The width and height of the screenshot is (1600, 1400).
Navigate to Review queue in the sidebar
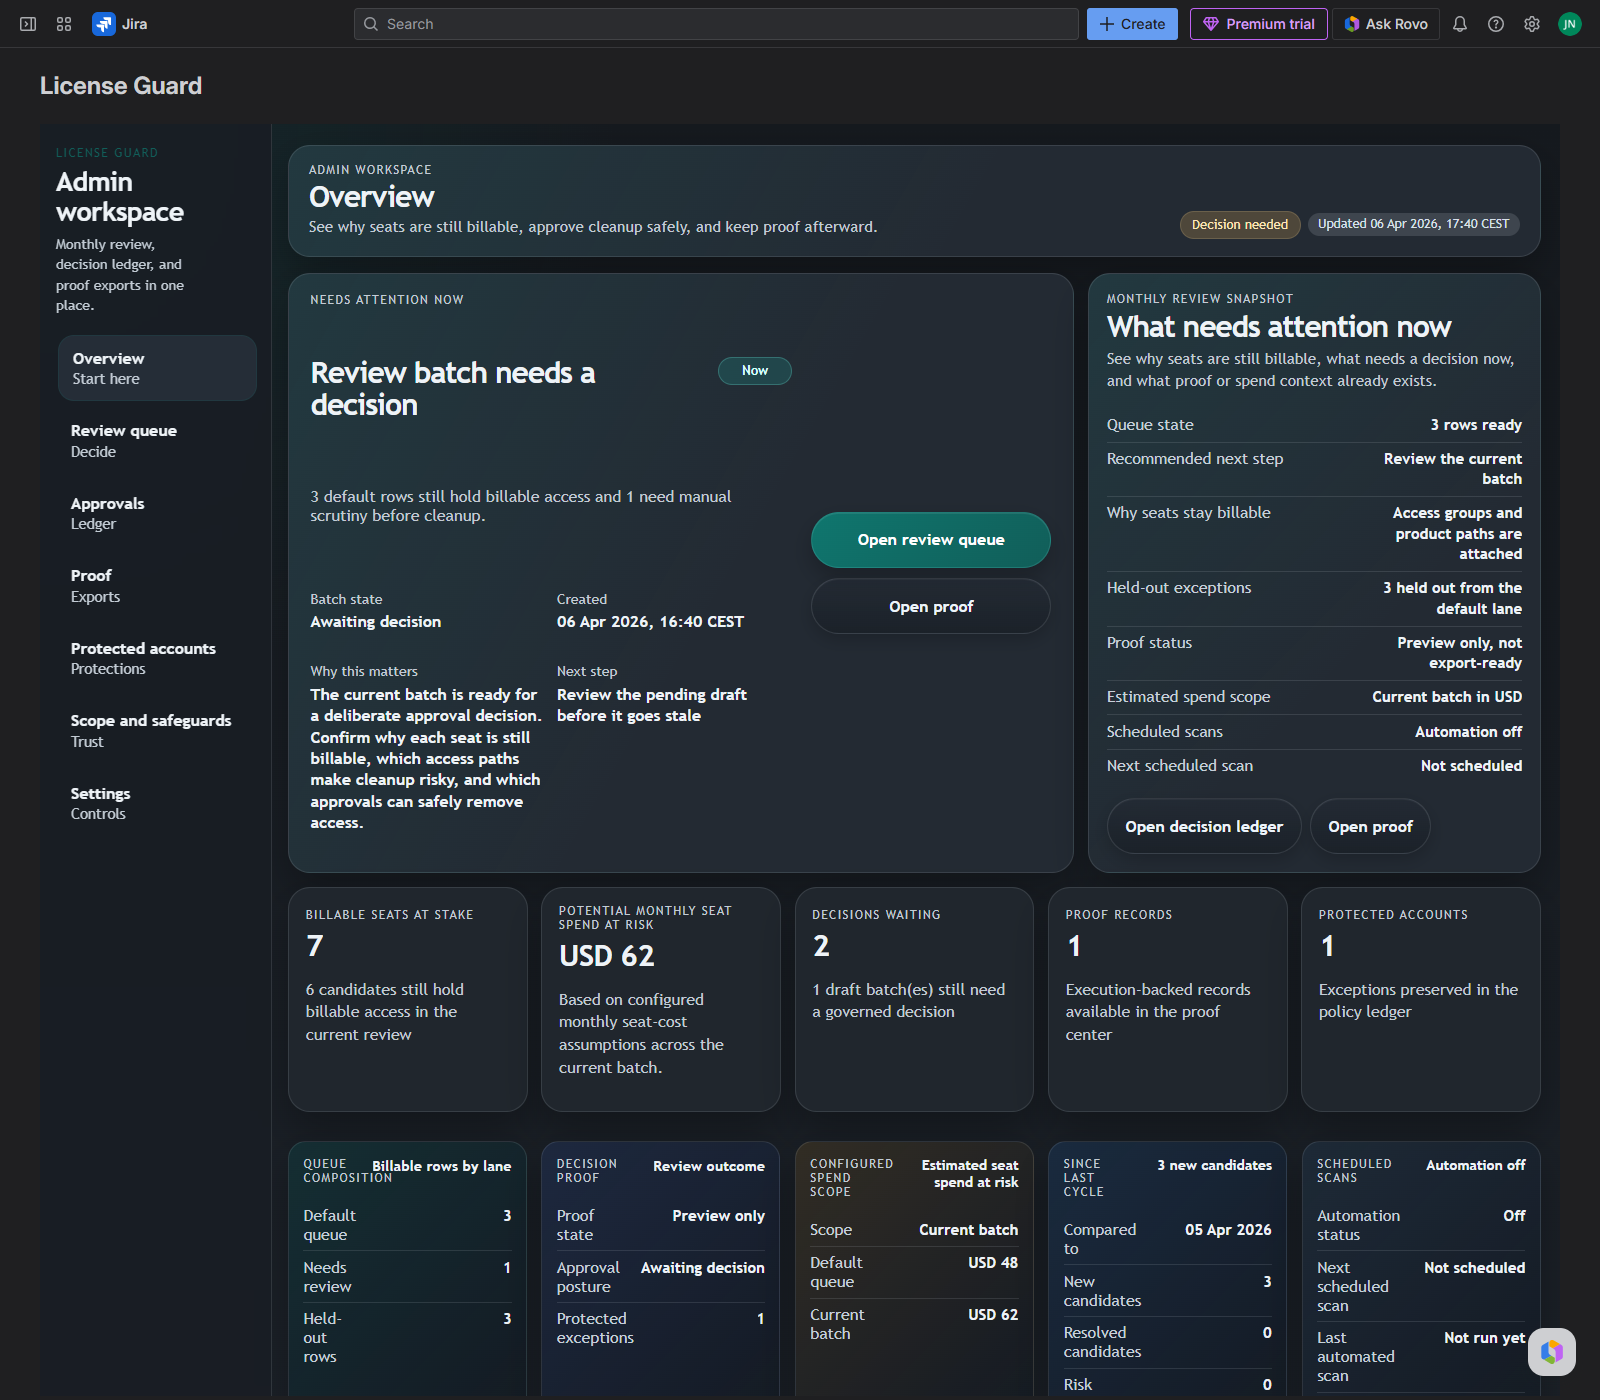pos(123,440)
